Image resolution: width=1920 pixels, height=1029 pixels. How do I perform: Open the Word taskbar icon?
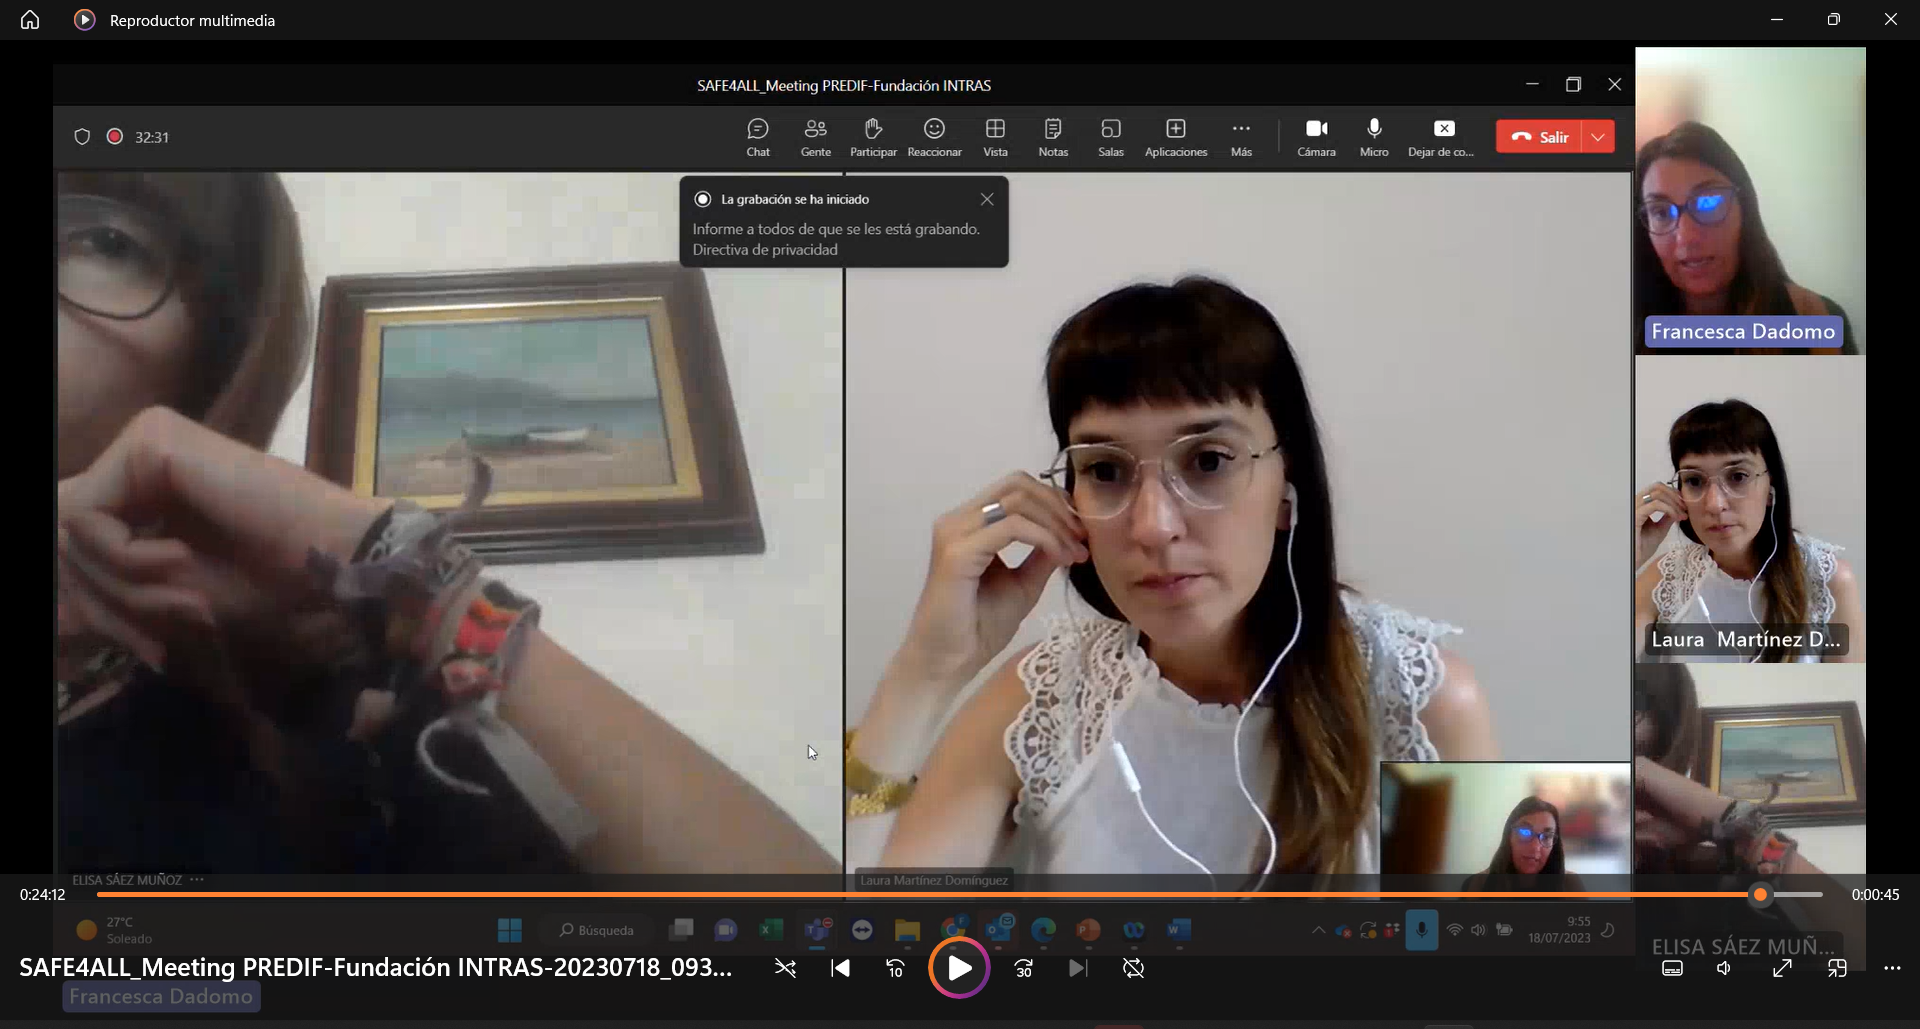pyautogui.click(x=1179, y=931)
